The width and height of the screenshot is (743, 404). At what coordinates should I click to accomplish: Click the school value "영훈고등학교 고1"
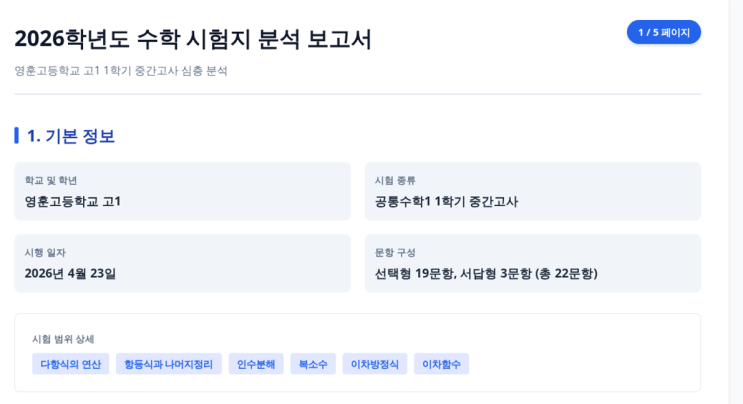click(x=73, y=201)
